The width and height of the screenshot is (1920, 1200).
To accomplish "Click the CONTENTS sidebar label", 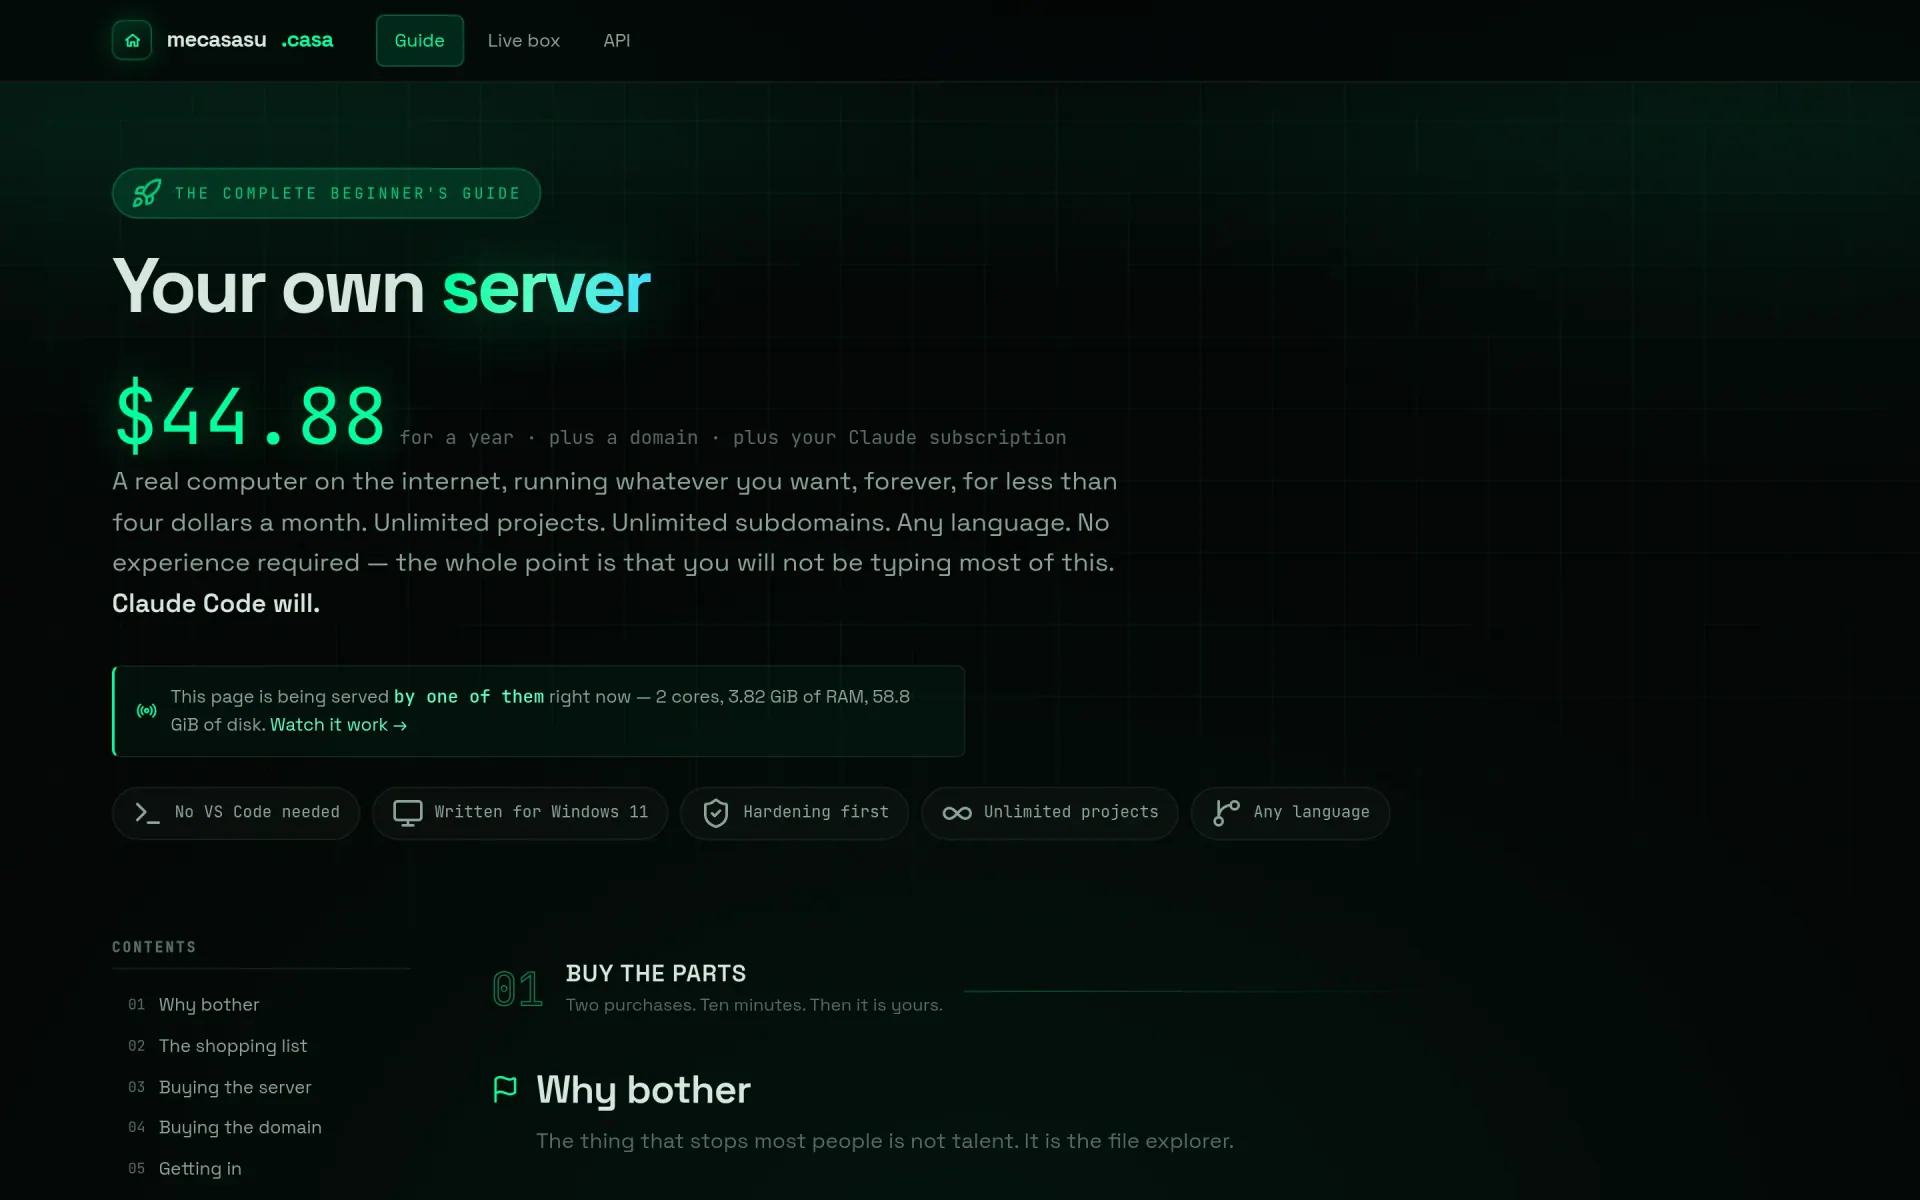I will 154,947.
